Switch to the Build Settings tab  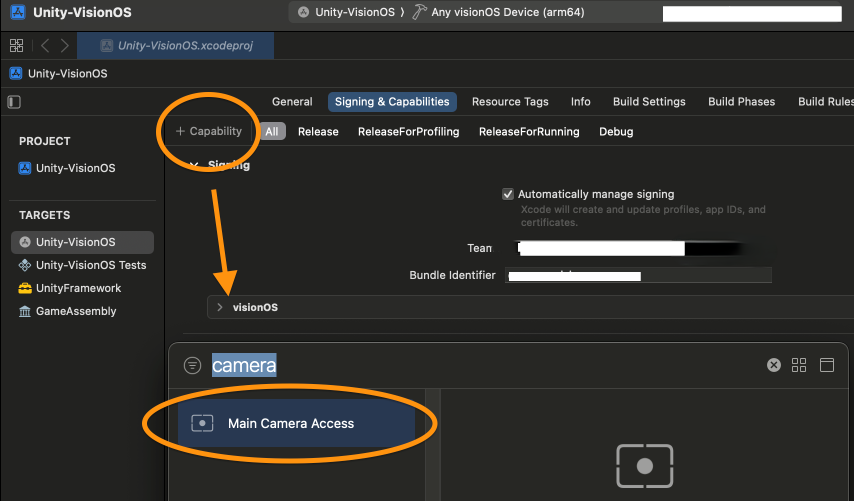[649, 102]
